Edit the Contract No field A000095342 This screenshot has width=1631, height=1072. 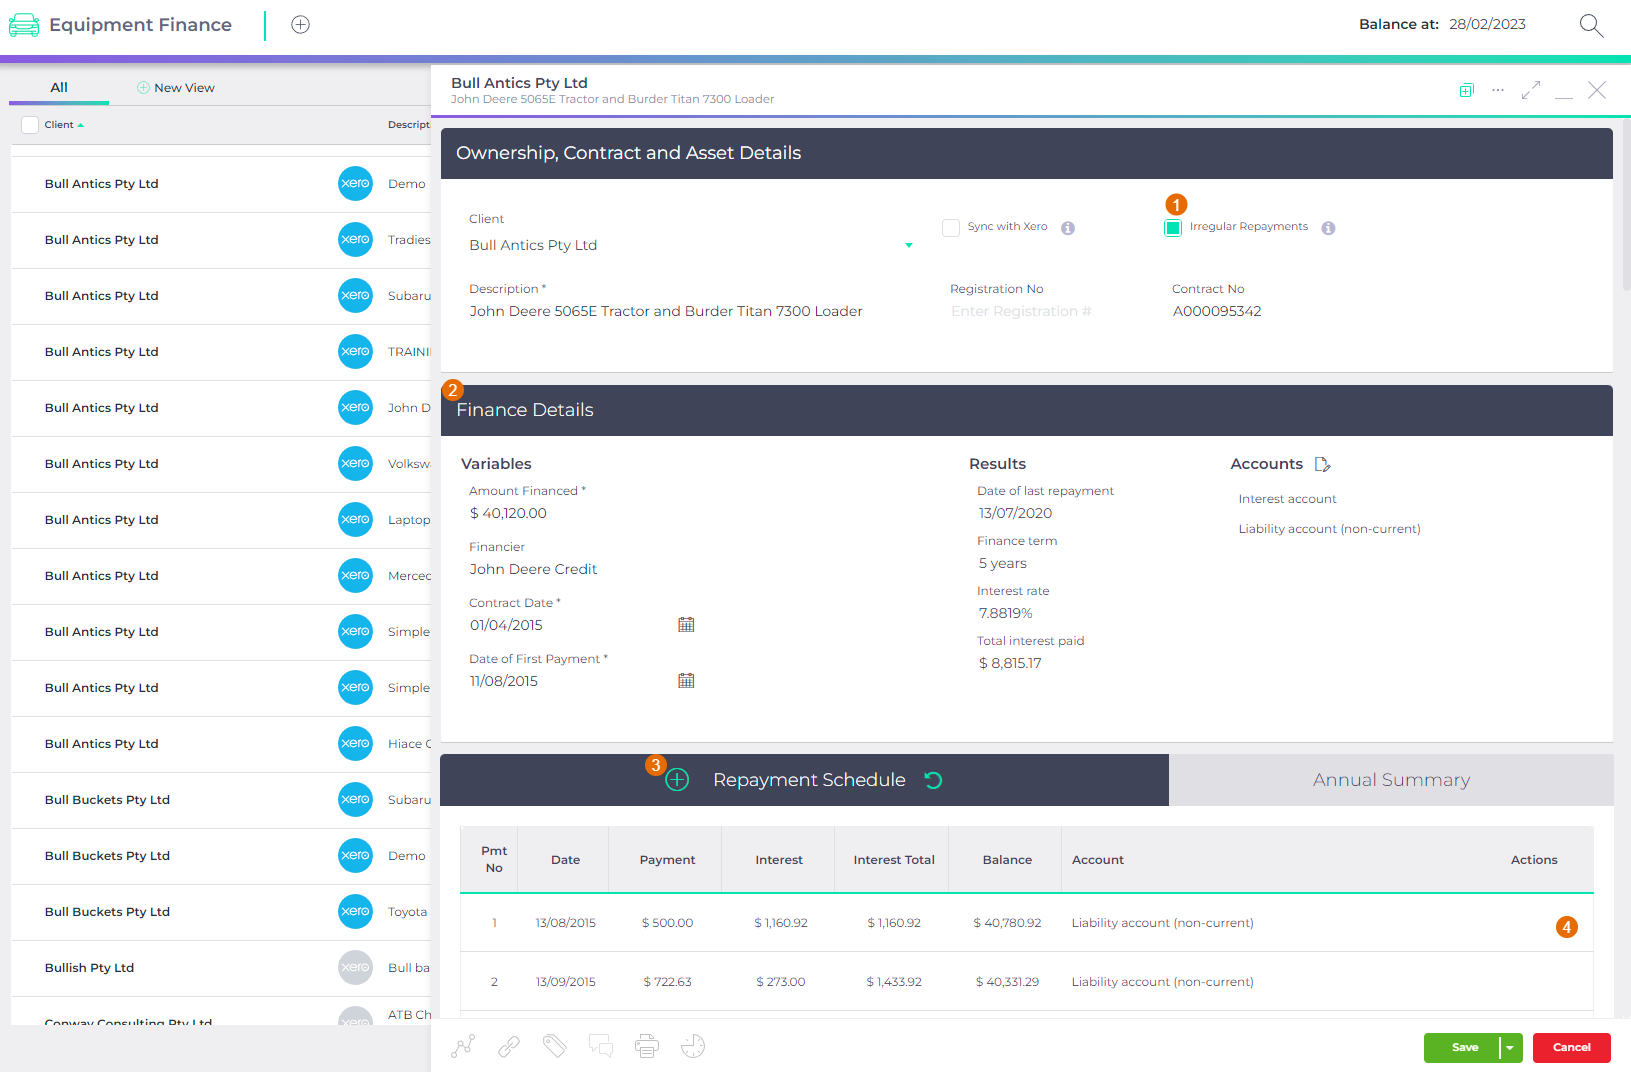pos(1217,312)
